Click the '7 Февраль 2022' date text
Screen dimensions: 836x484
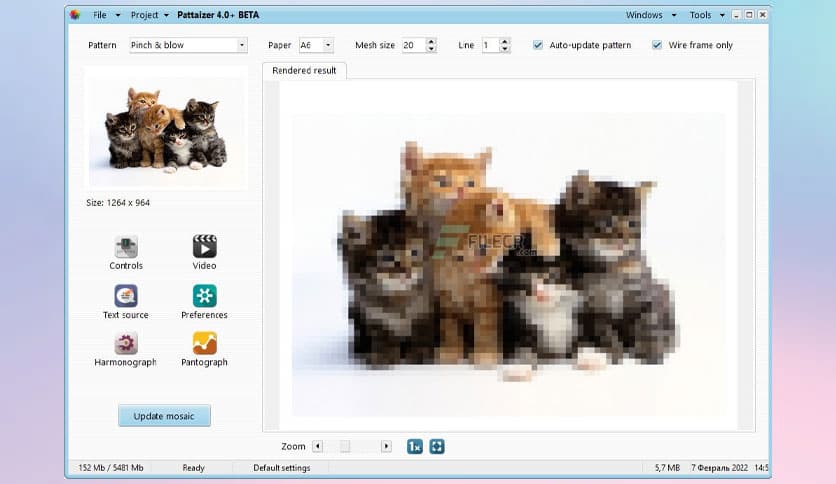(x=719, y=467)
